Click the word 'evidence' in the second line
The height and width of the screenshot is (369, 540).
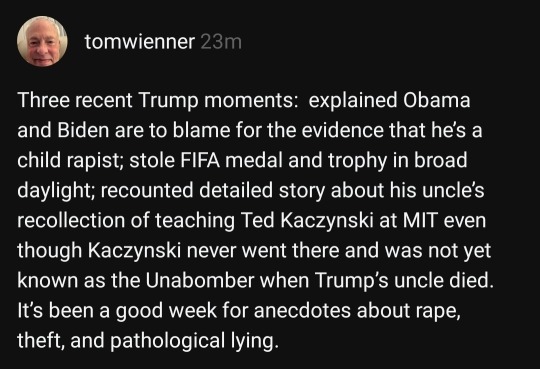pos(342,130)
